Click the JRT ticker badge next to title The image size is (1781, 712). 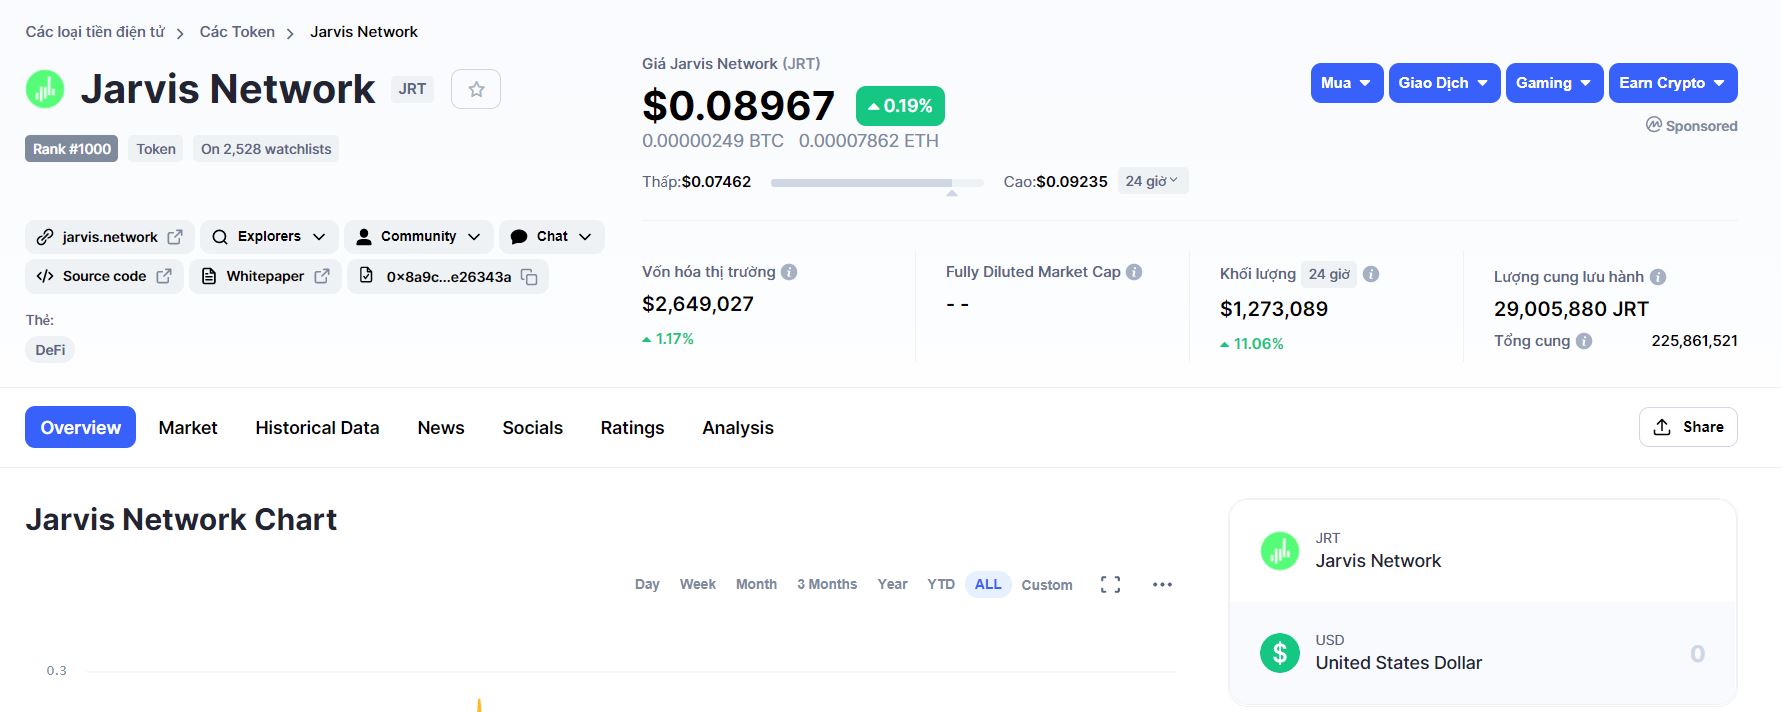pyautogui.click(x=412, y=89)
